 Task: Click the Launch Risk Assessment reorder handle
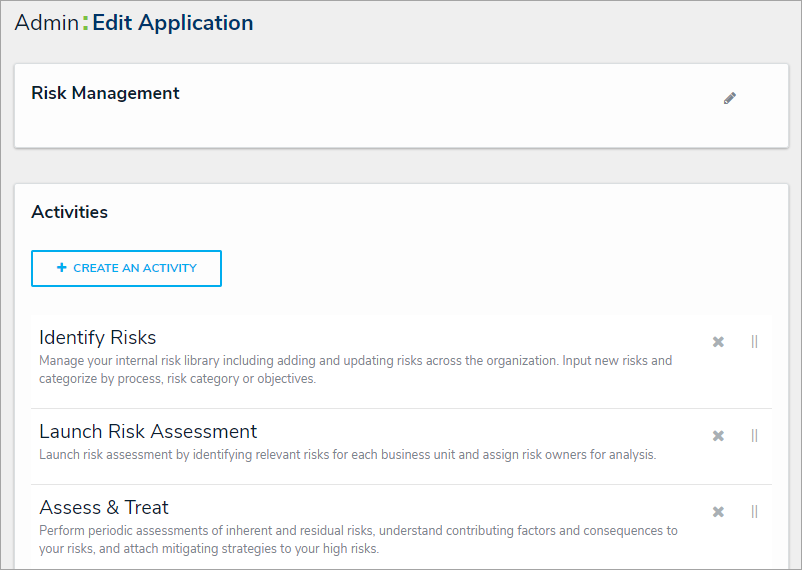click(754, 436)
